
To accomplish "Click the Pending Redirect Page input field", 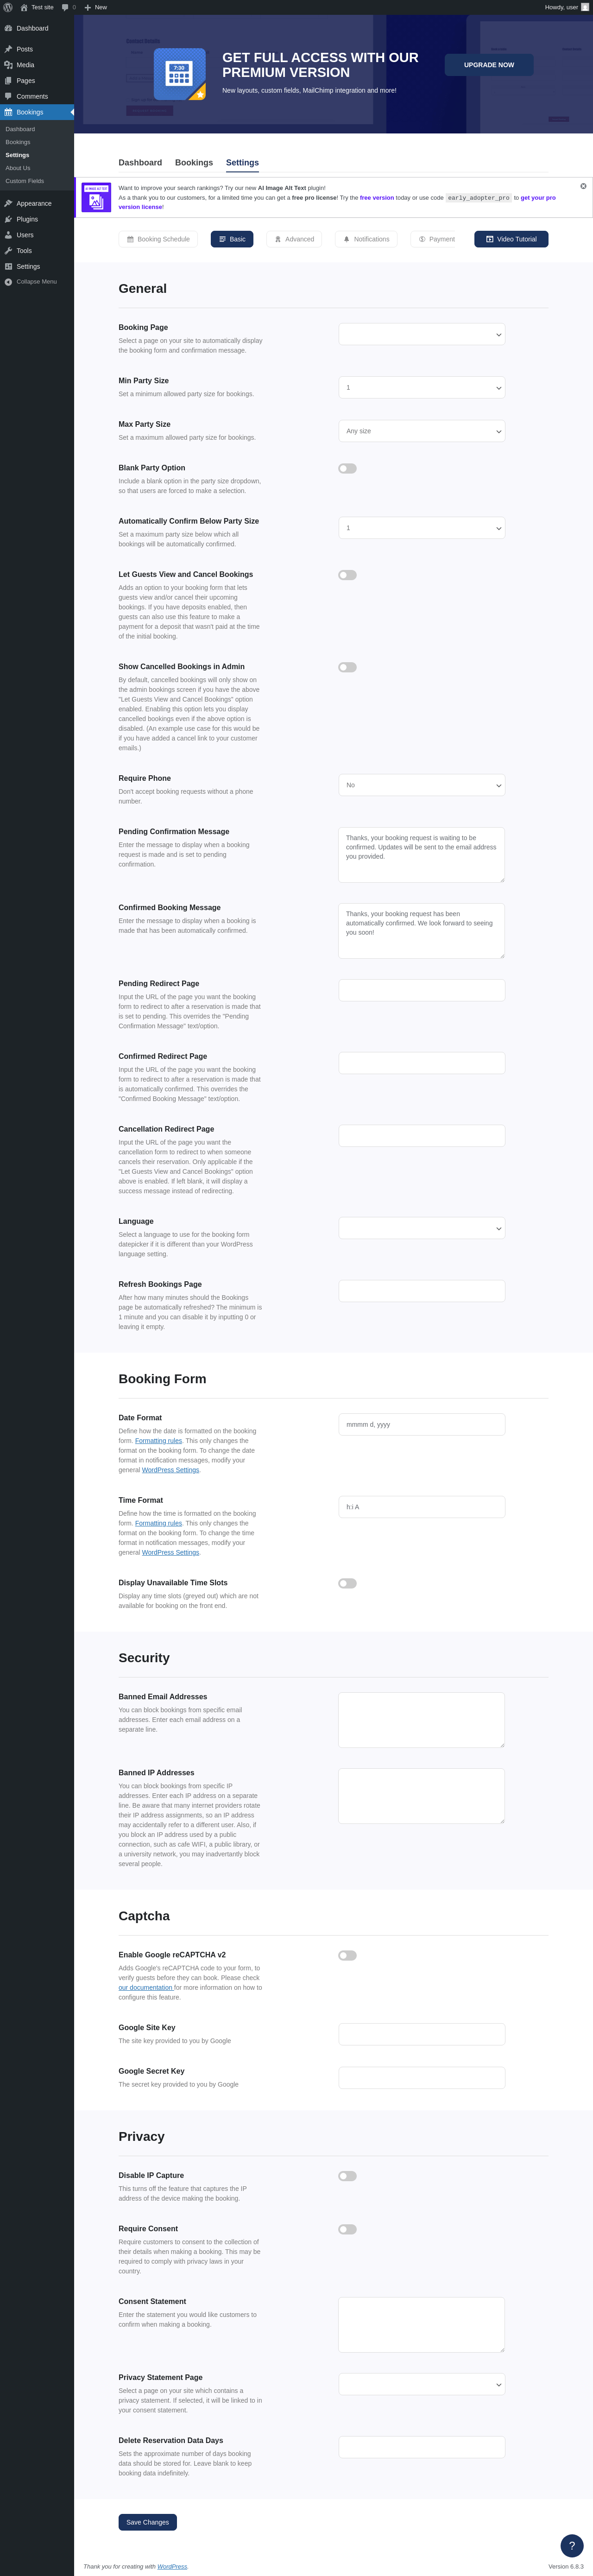I will [421, 990].
